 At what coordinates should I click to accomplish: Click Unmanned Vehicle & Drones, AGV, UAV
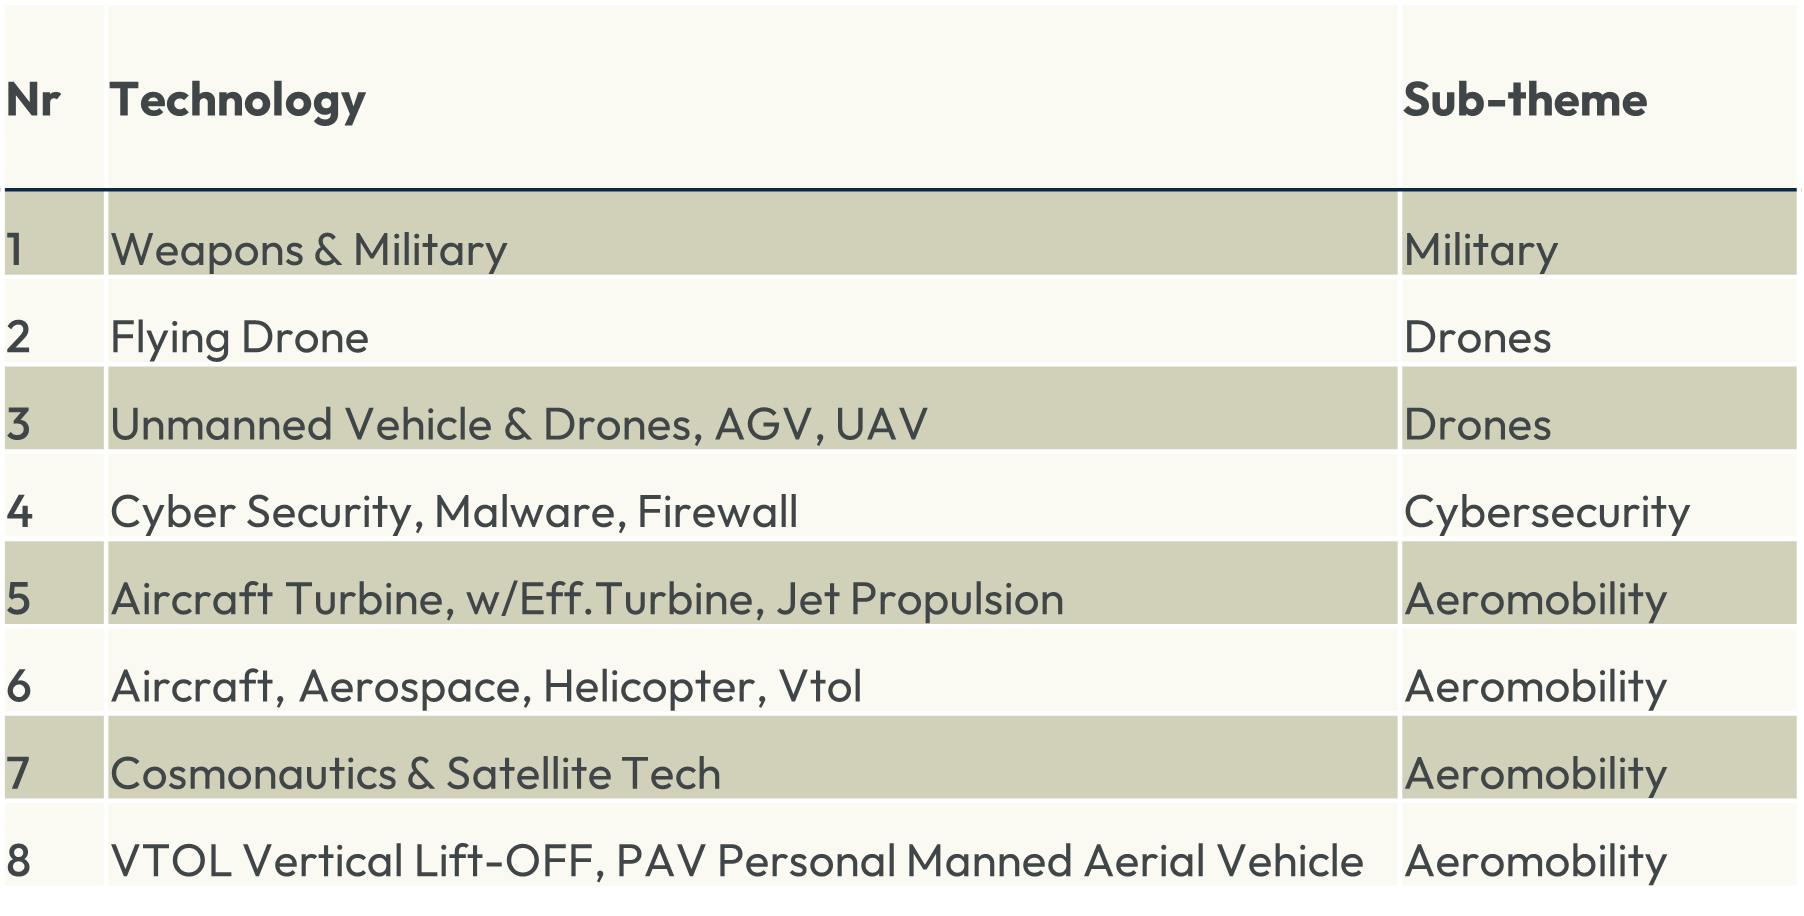pyautogui.click(x=518, y=424)
